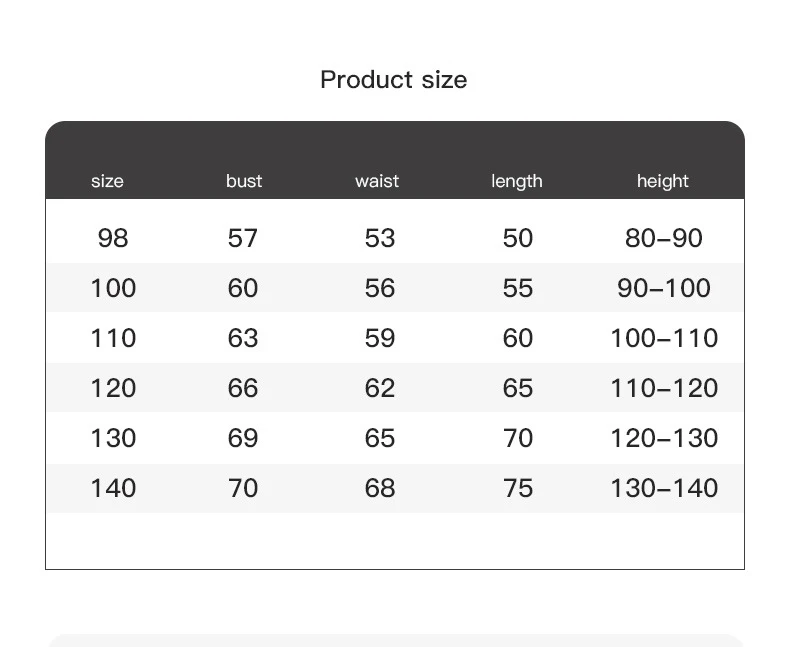Select the waist value 62
The height and width of the screenshot is (647, 790).
[380, 388]
